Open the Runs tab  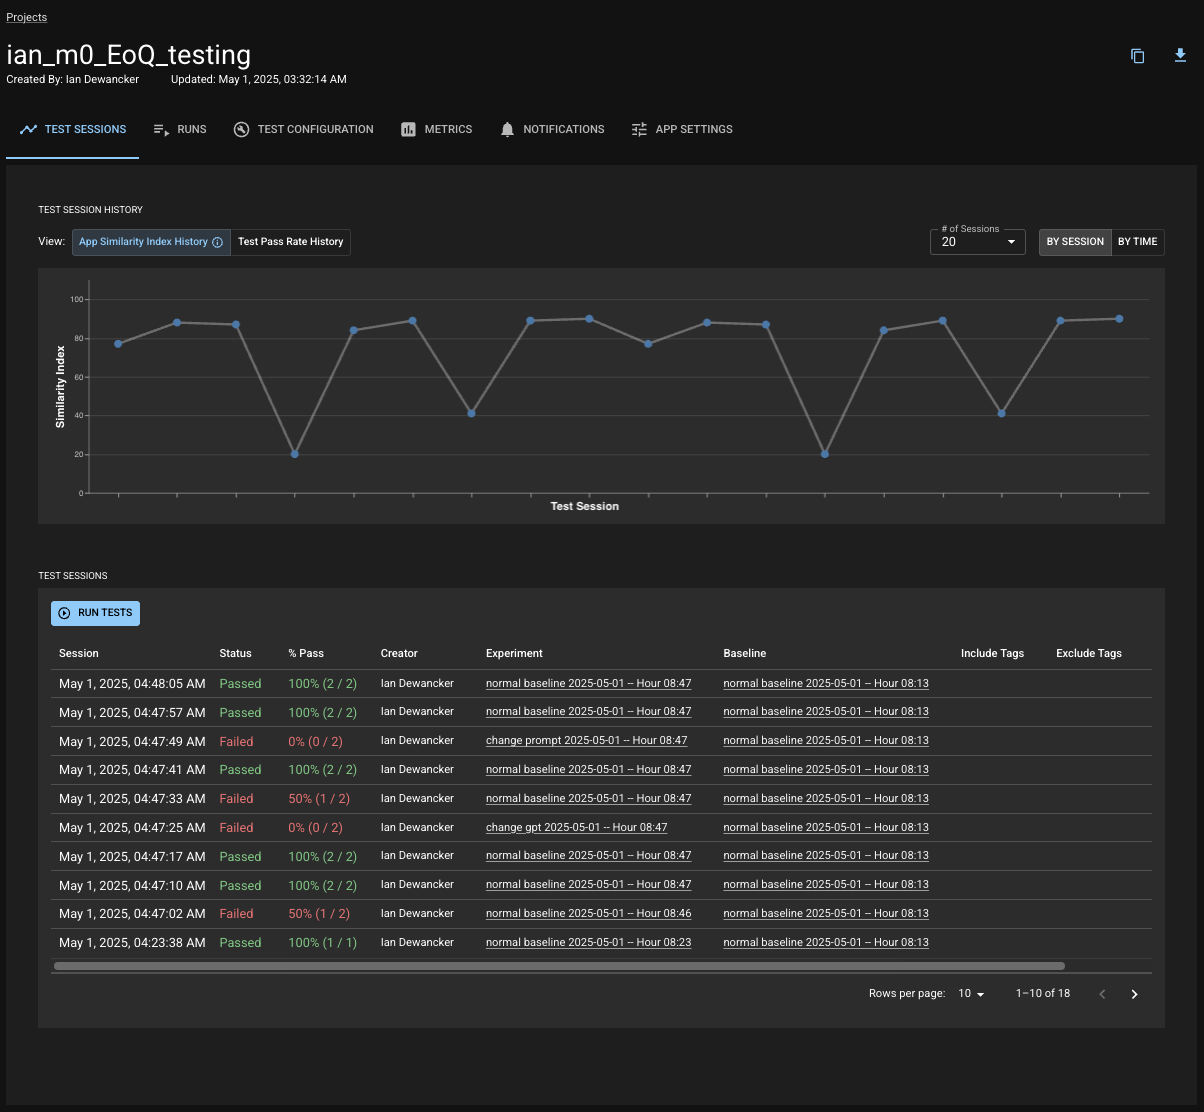(180, 130)
